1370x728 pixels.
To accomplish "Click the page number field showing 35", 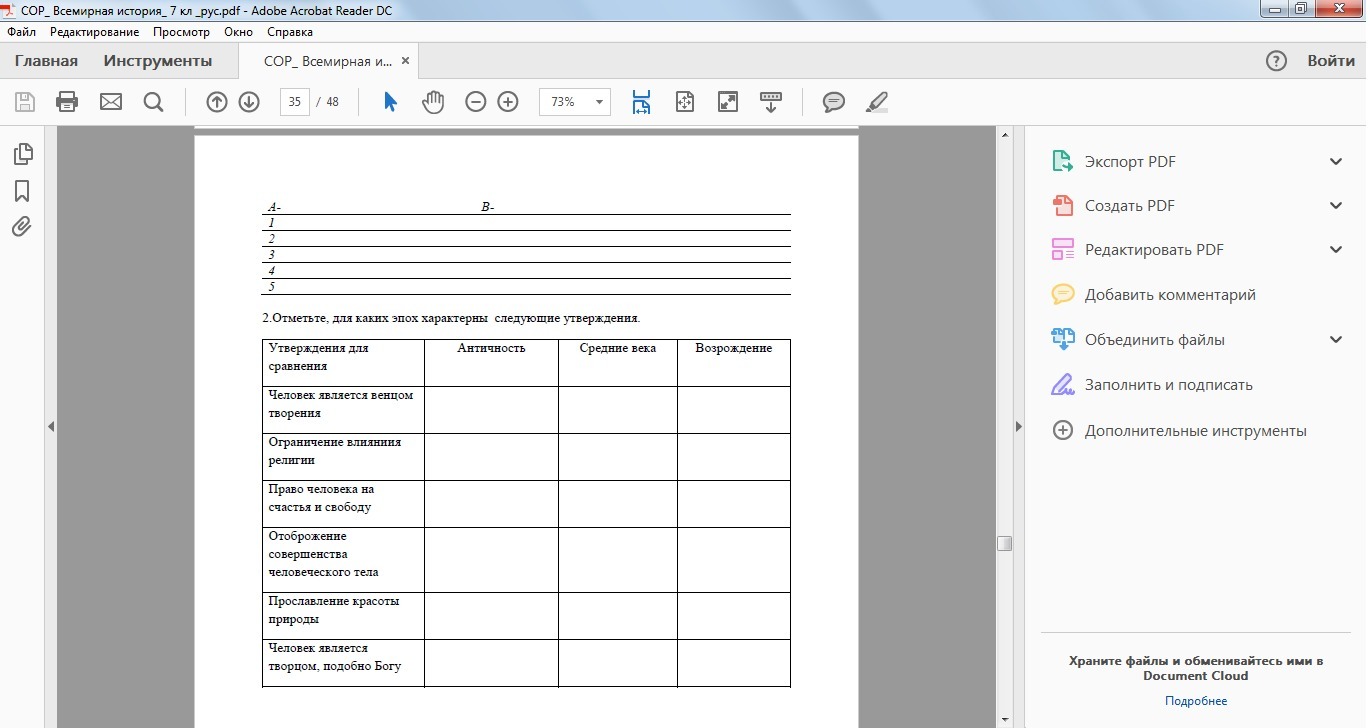I will coord(295,102).
